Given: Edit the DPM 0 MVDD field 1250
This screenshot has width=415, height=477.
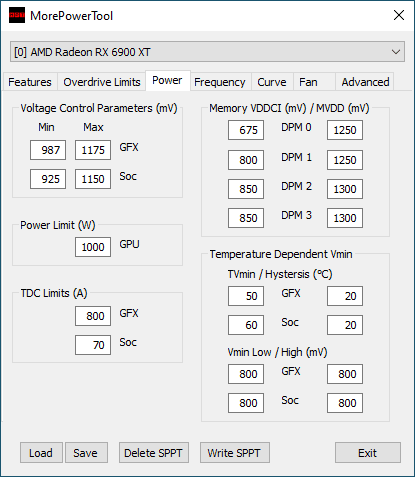Looking at the screenshot, I should [x=345, y=130].
